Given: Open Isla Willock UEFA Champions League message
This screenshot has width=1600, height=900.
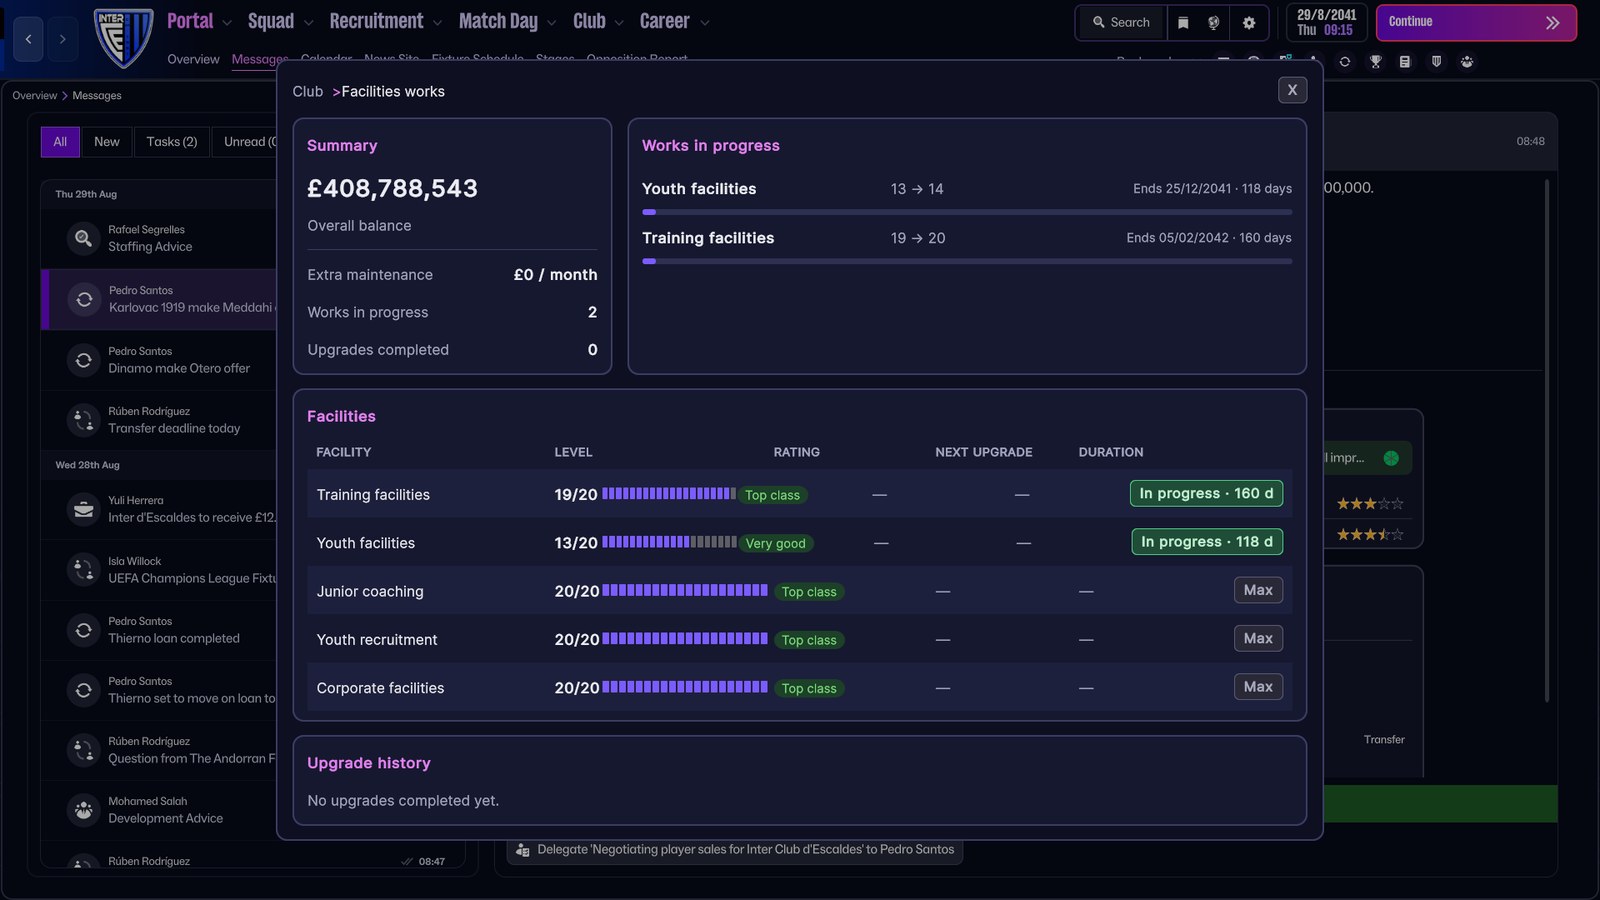Looking at the screenshot, I should [160, 570].
